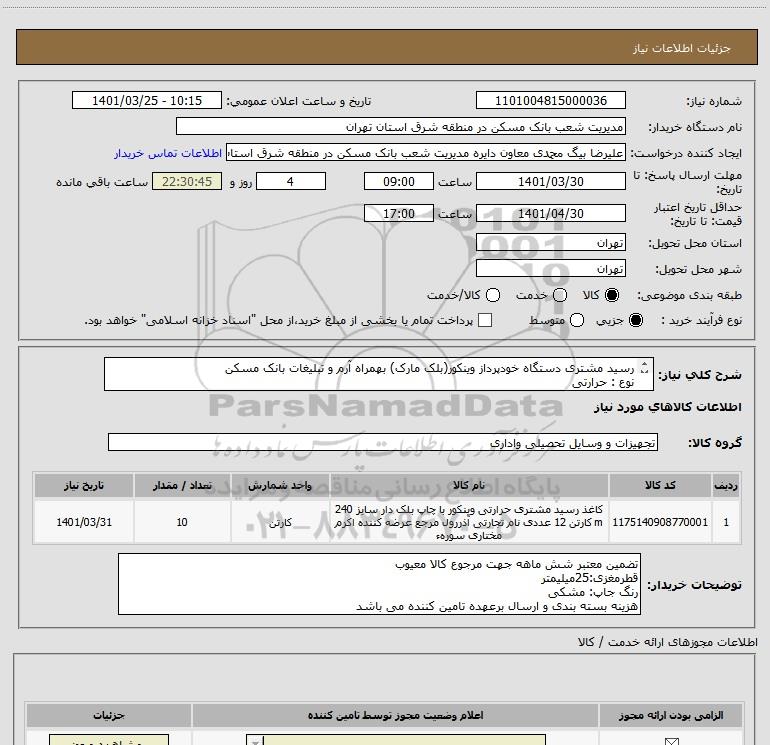Image resolution: width=770 pixels, height=745 pixels.
Task: Toggle the Islamic treasury bonds payment checkbox
Action: tap(485, 320)
